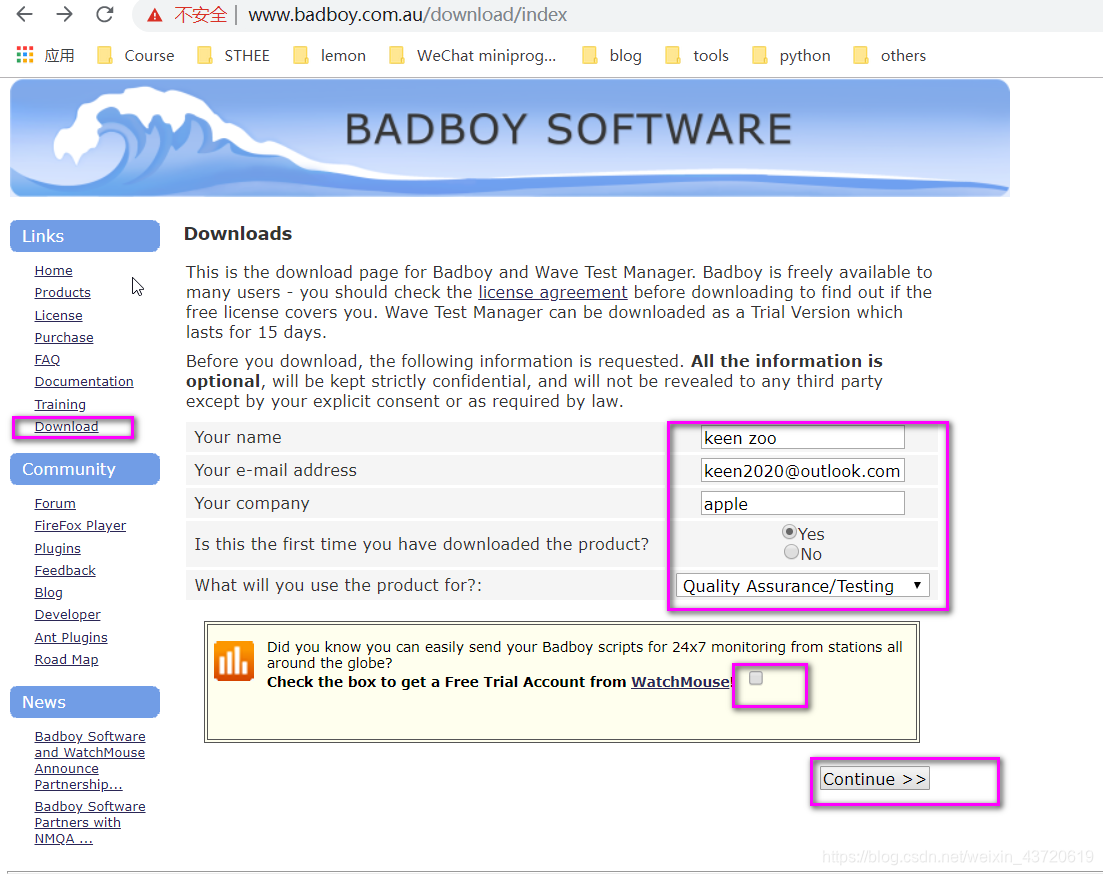
Task: Open the WeChat miniprog bookmark folder
Action: [x=473, y=56]
